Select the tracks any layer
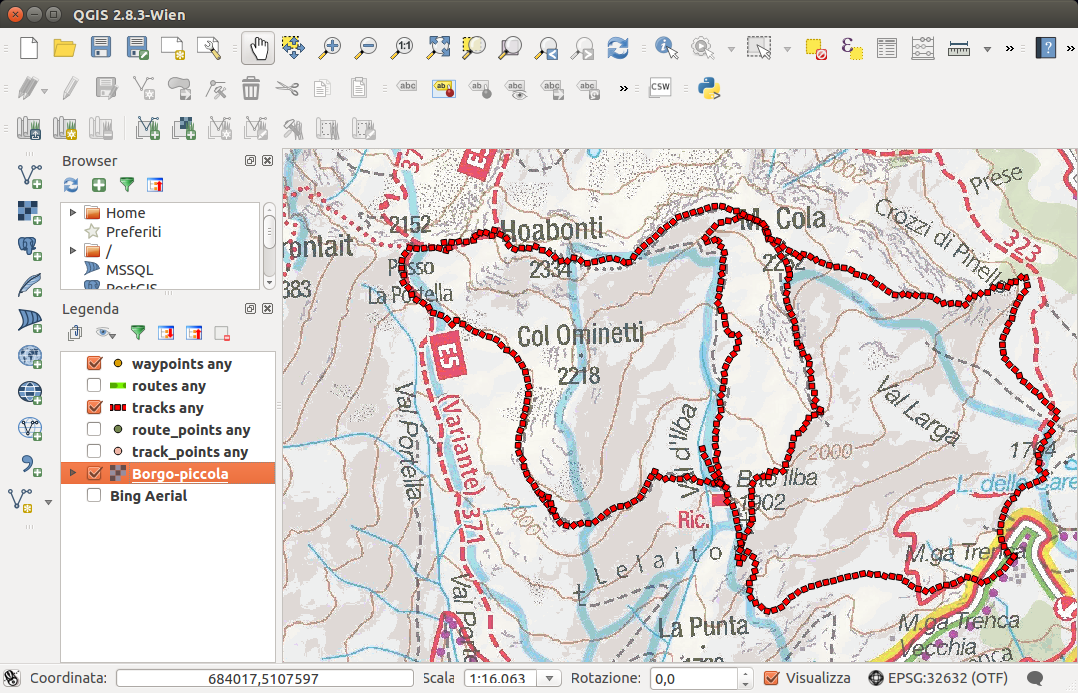 click(x=167, y=408)
